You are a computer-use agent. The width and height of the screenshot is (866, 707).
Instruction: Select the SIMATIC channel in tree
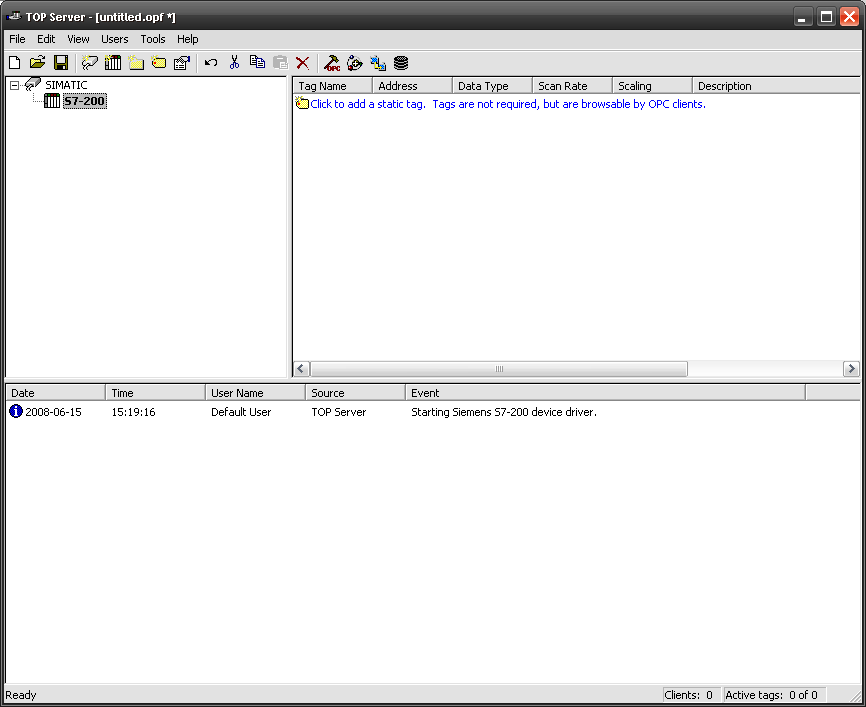[x=66, y=85]
